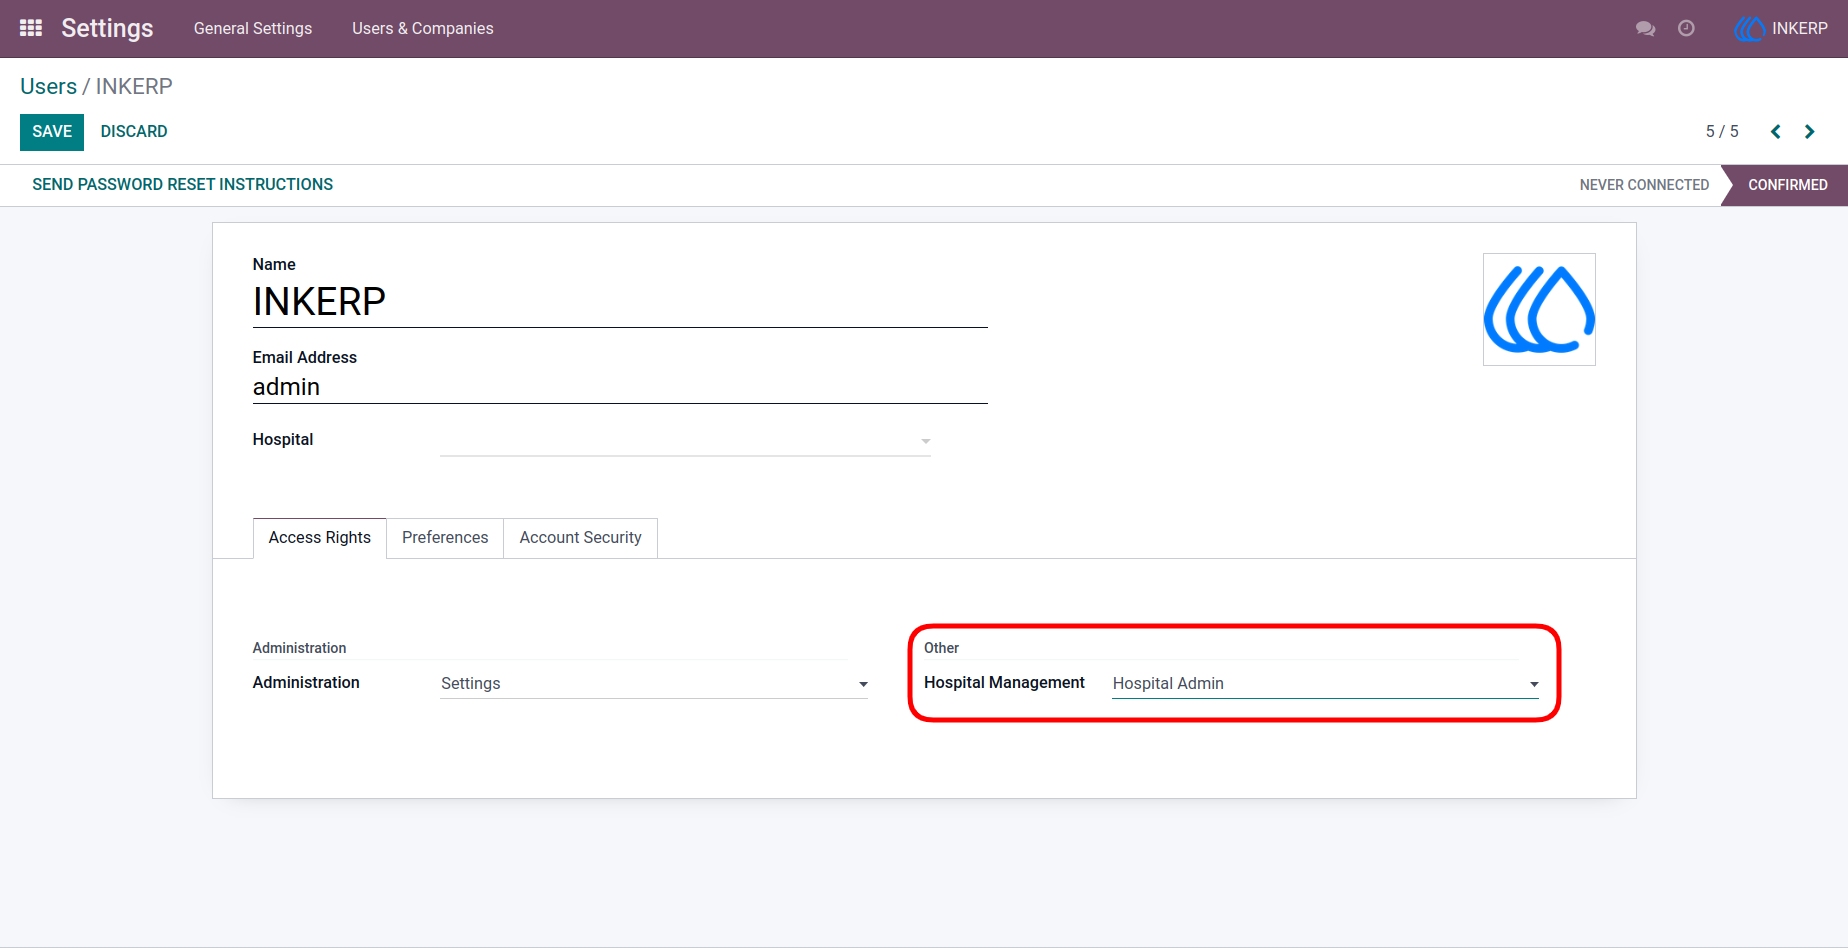The image size is (1848, 948).
Task: Go to next user record arrow
Action: coord(1810,131)
